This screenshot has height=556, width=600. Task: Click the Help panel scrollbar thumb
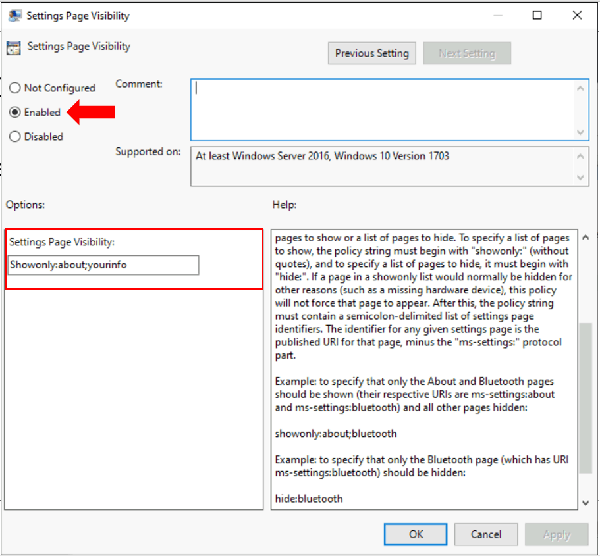[x=584, y=400]
